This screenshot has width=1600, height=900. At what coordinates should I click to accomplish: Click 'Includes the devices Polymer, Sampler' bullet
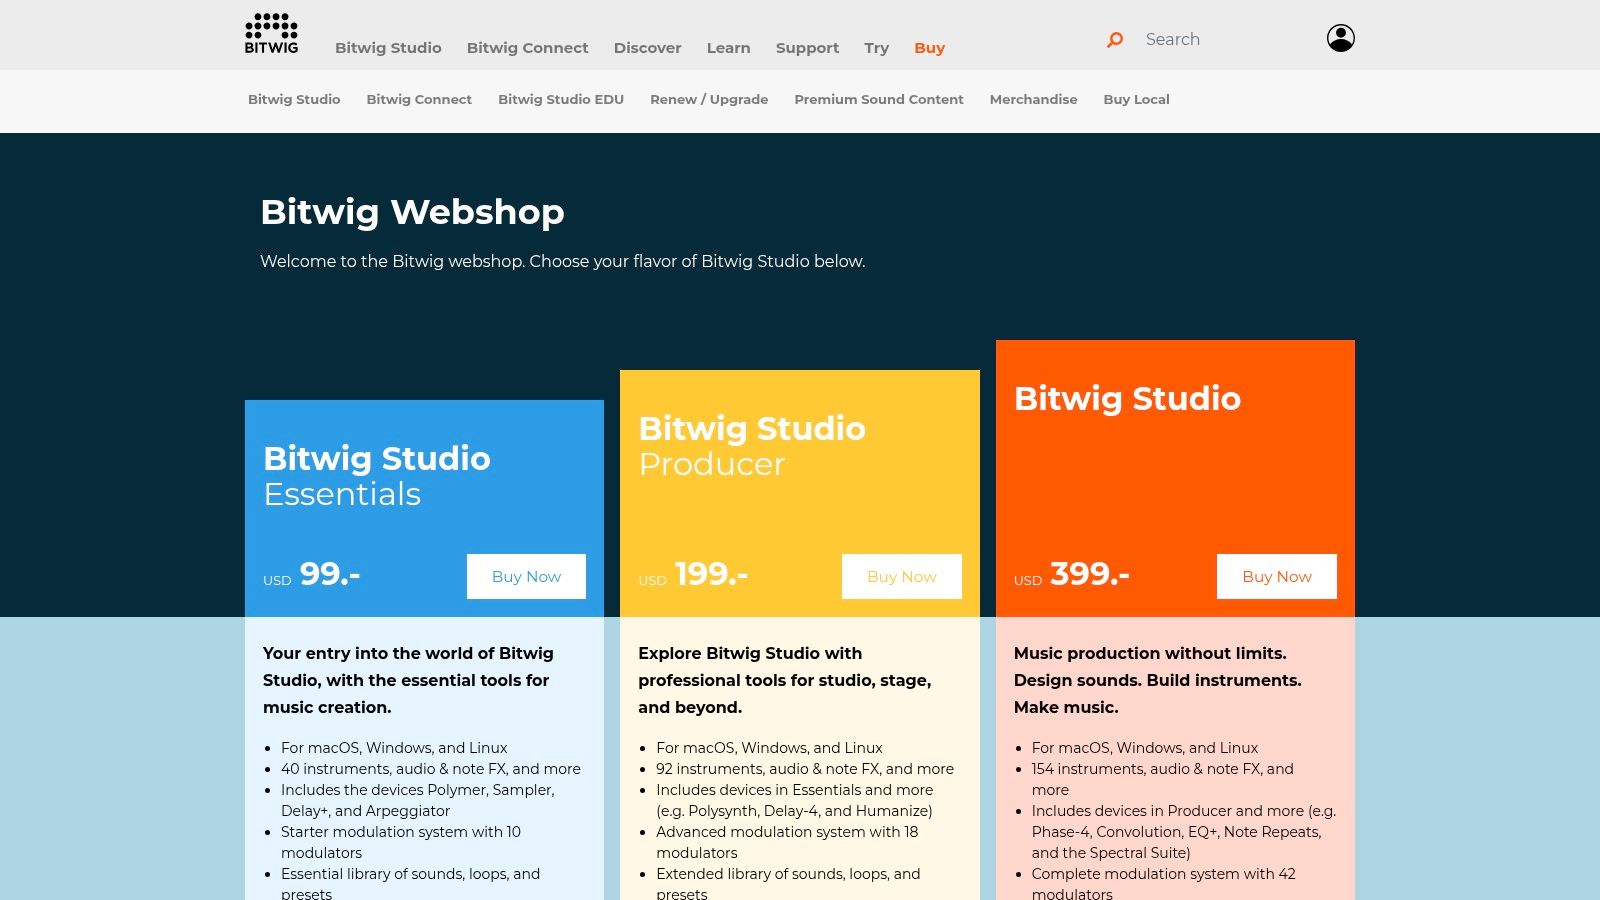point(418,800)
